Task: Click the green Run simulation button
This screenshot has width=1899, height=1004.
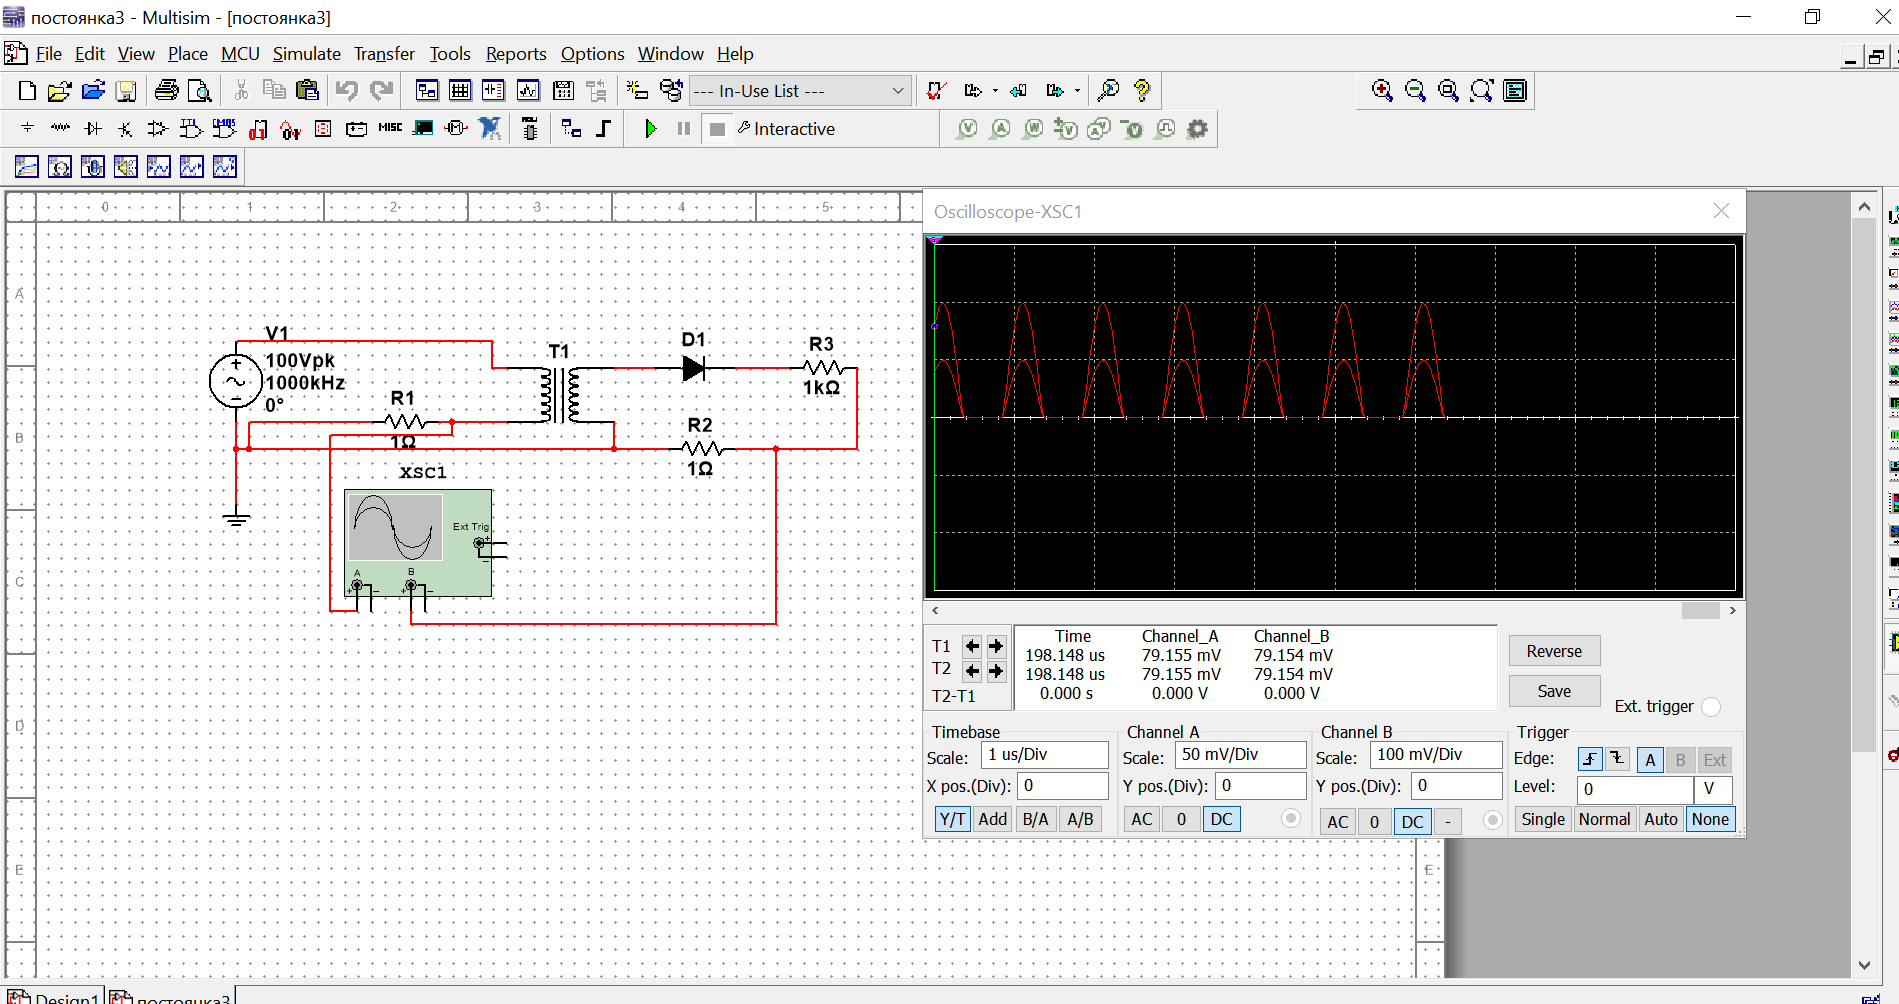Action: (651, 129)
